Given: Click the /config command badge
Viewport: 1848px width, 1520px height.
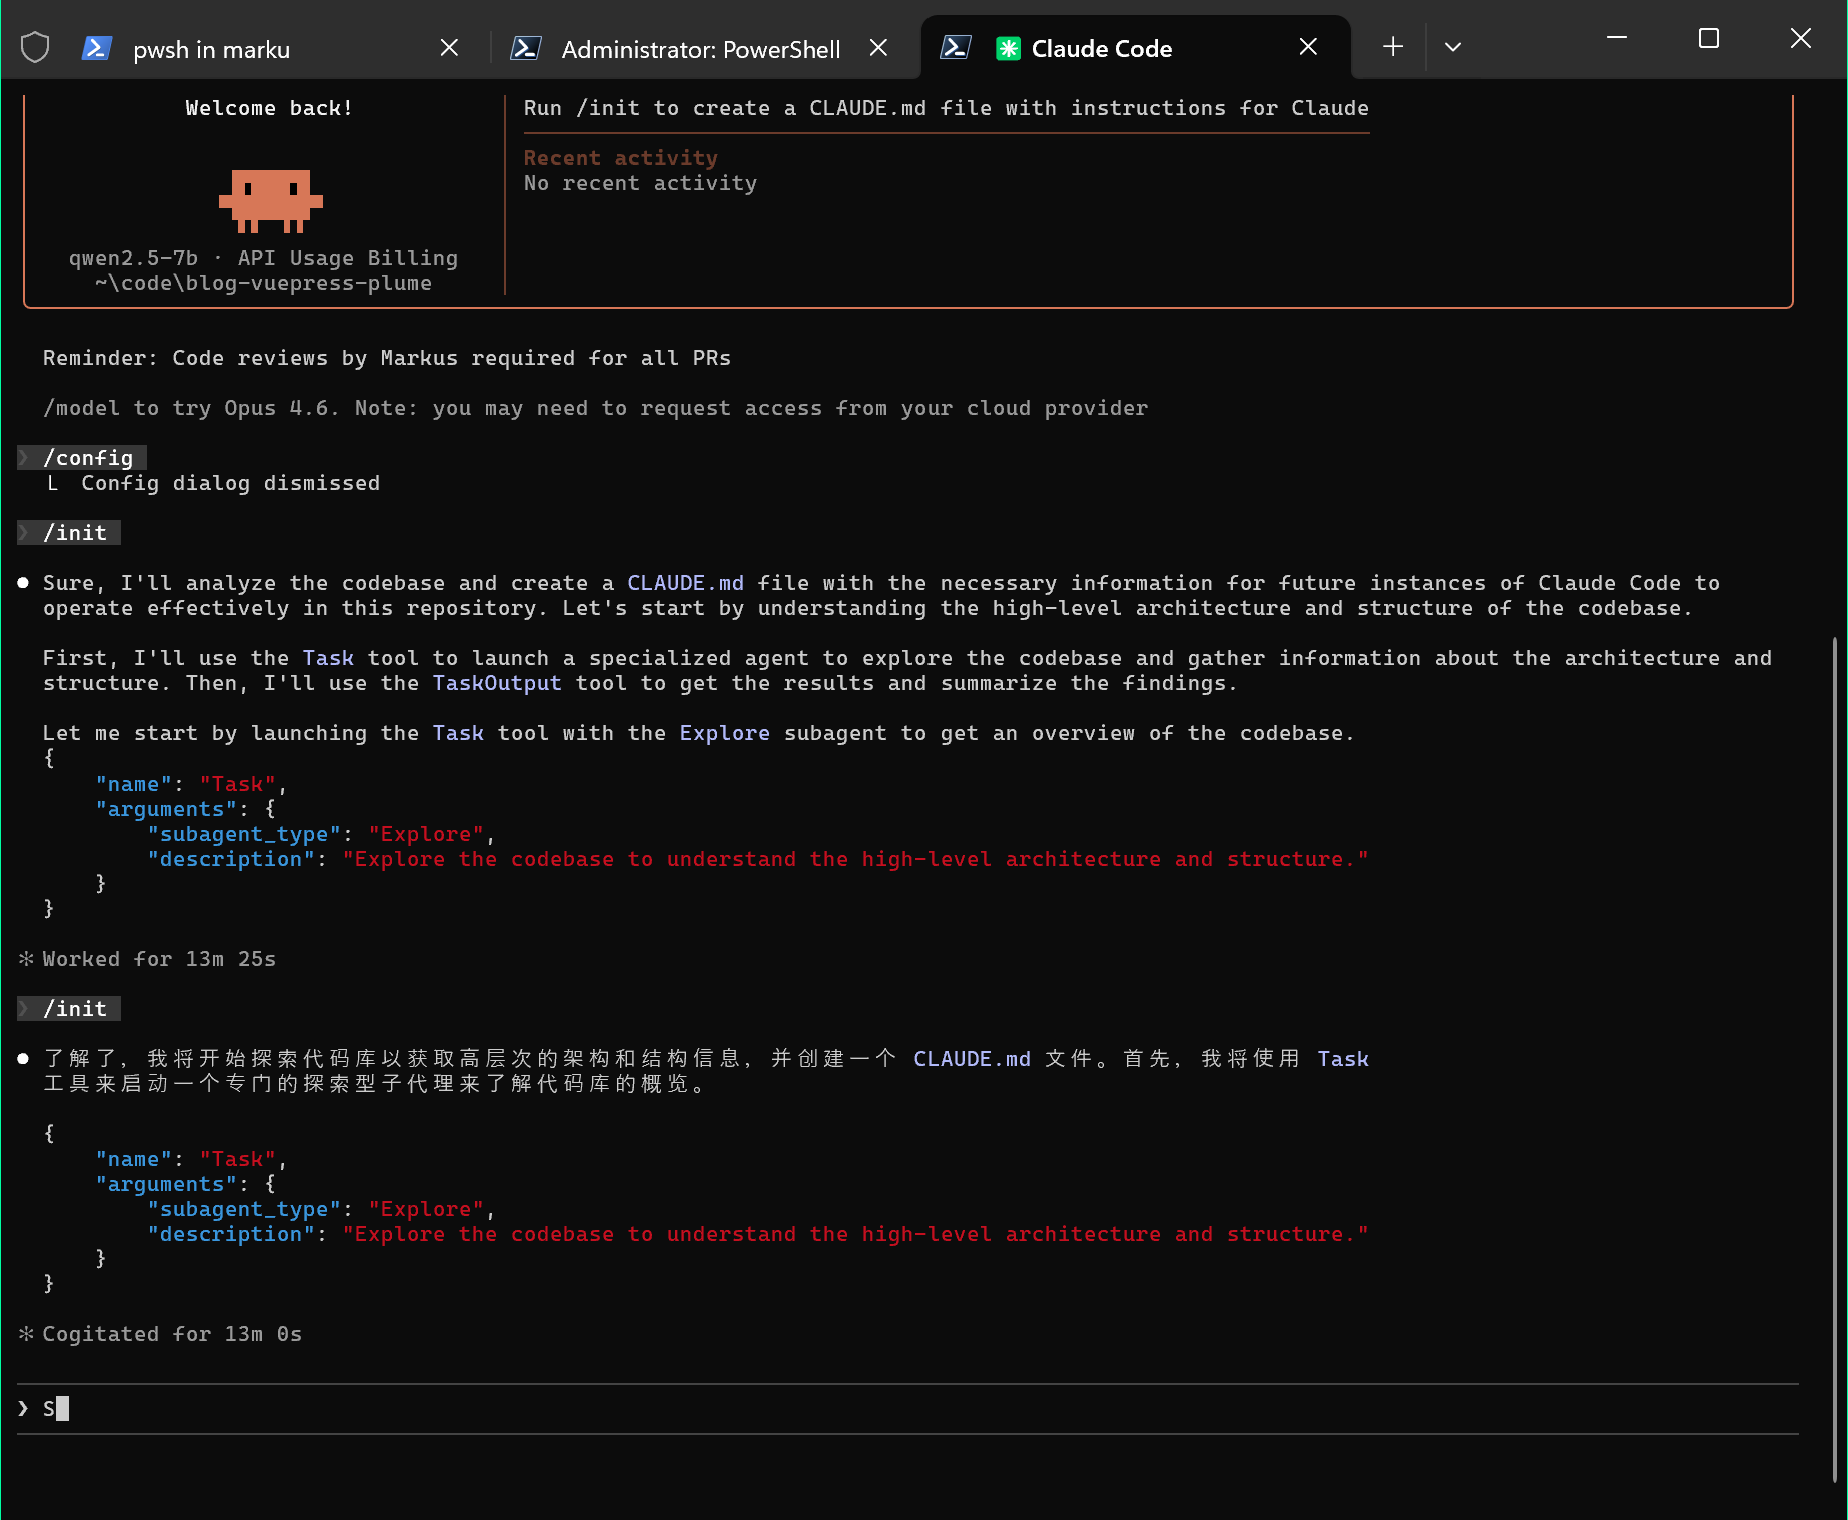Looking at the screenshot, I should tap(82, 457).
